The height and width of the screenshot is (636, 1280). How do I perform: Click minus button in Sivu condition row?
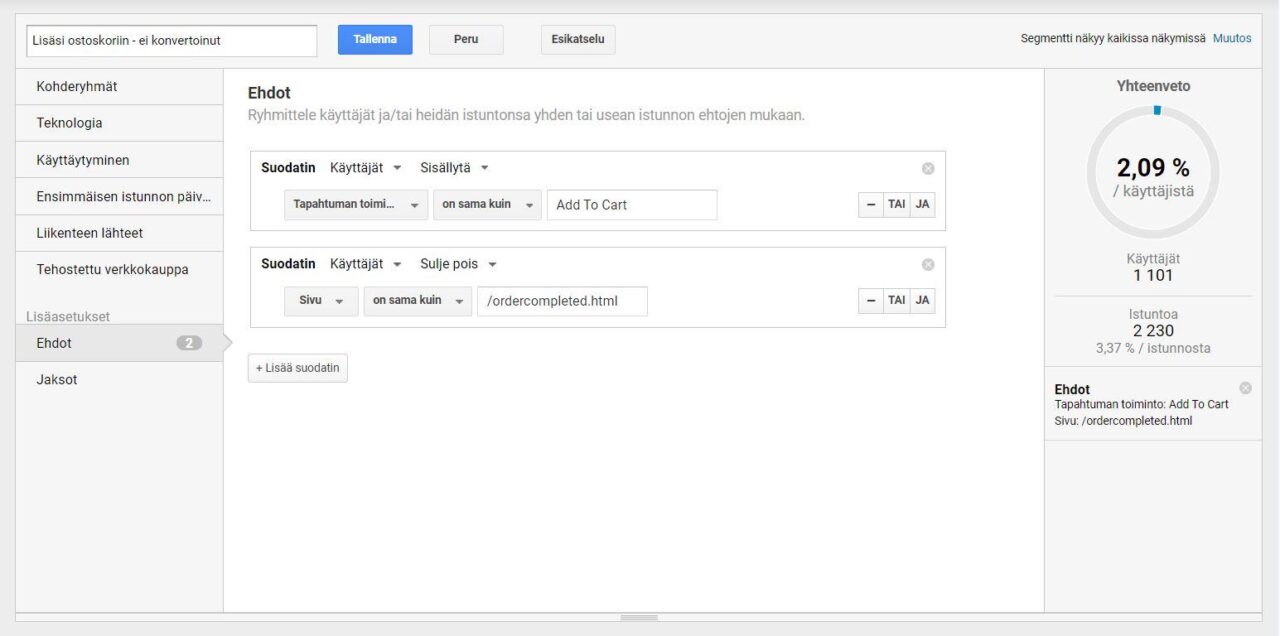[871, 300]
